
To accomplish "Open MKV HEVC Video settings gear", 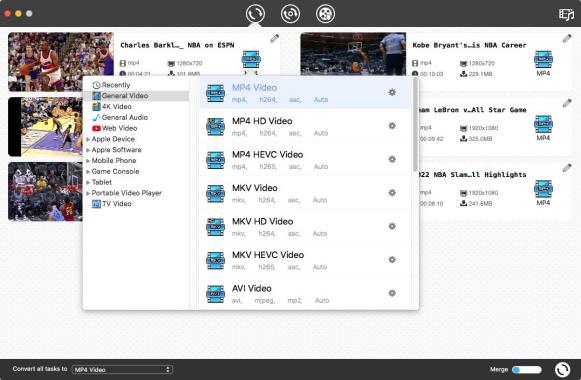I will (392, 260).
